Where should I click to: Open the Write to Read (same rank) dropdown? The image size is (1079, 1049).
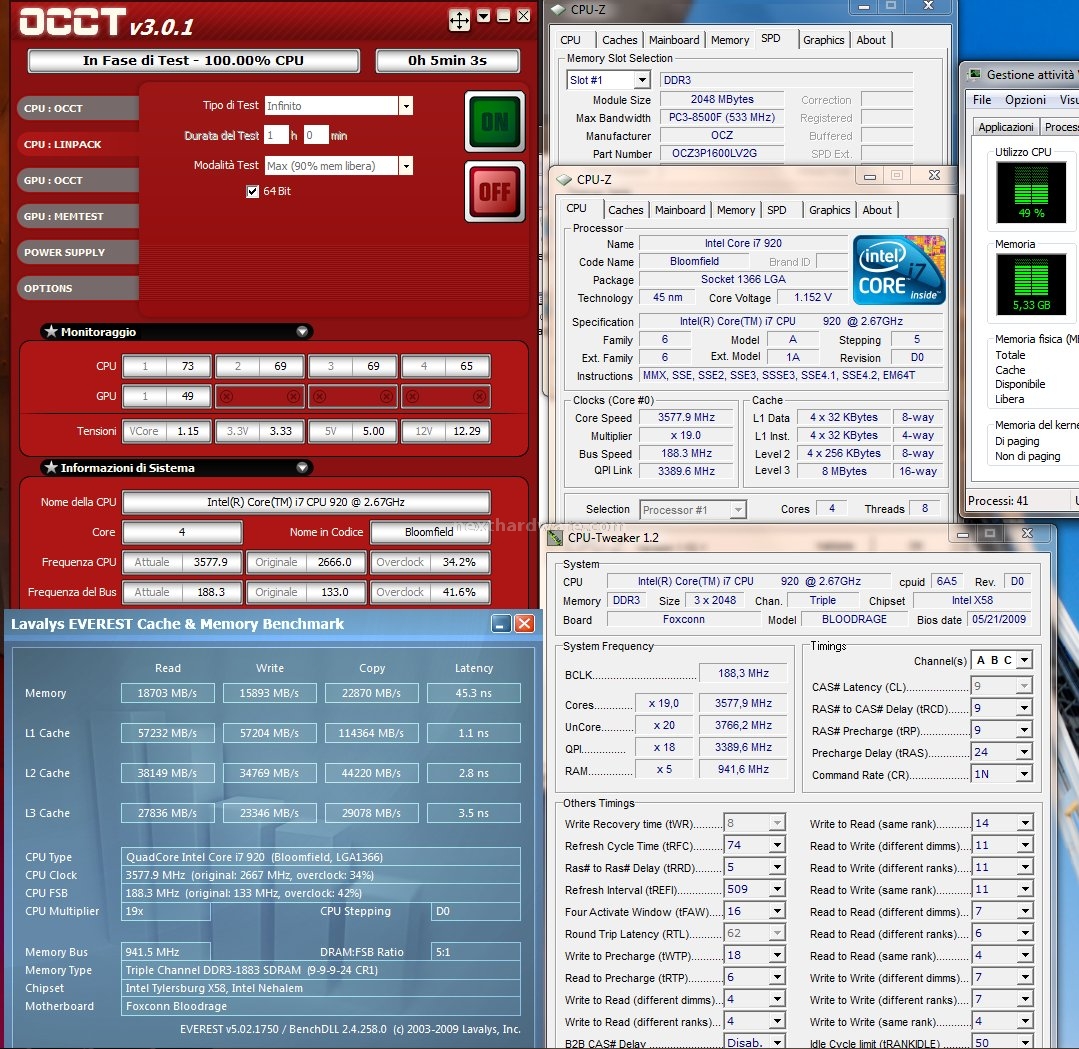pos(1025,823)
